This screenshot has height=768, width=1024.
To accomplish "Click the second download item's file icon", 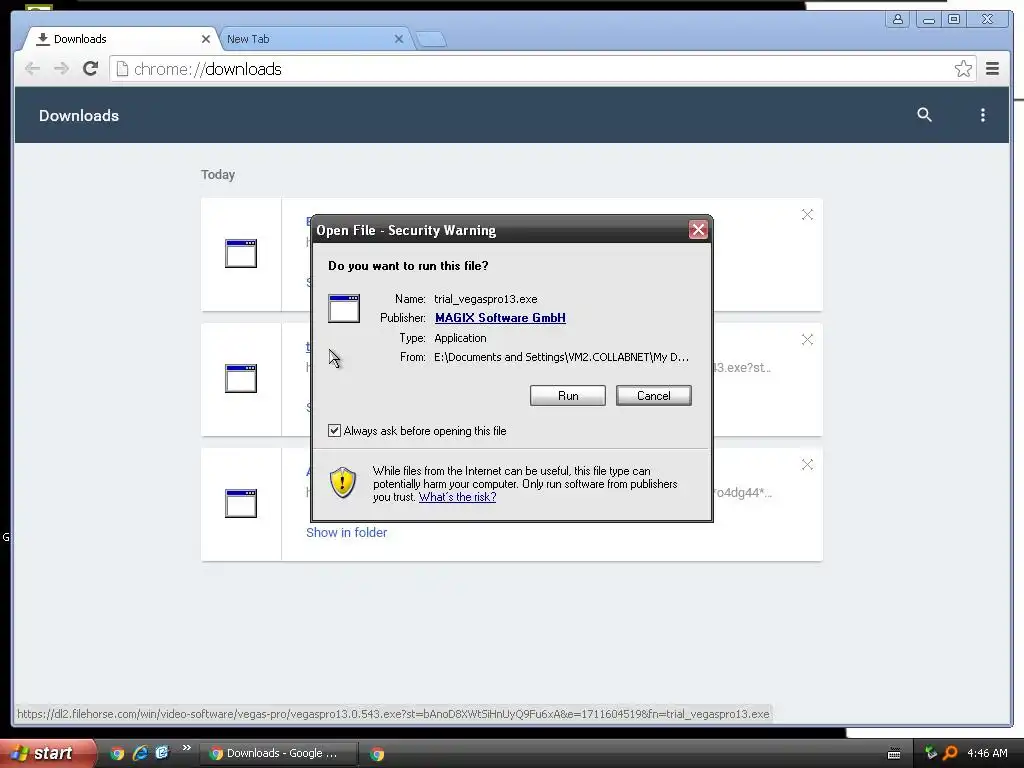I will pos(241,379).
